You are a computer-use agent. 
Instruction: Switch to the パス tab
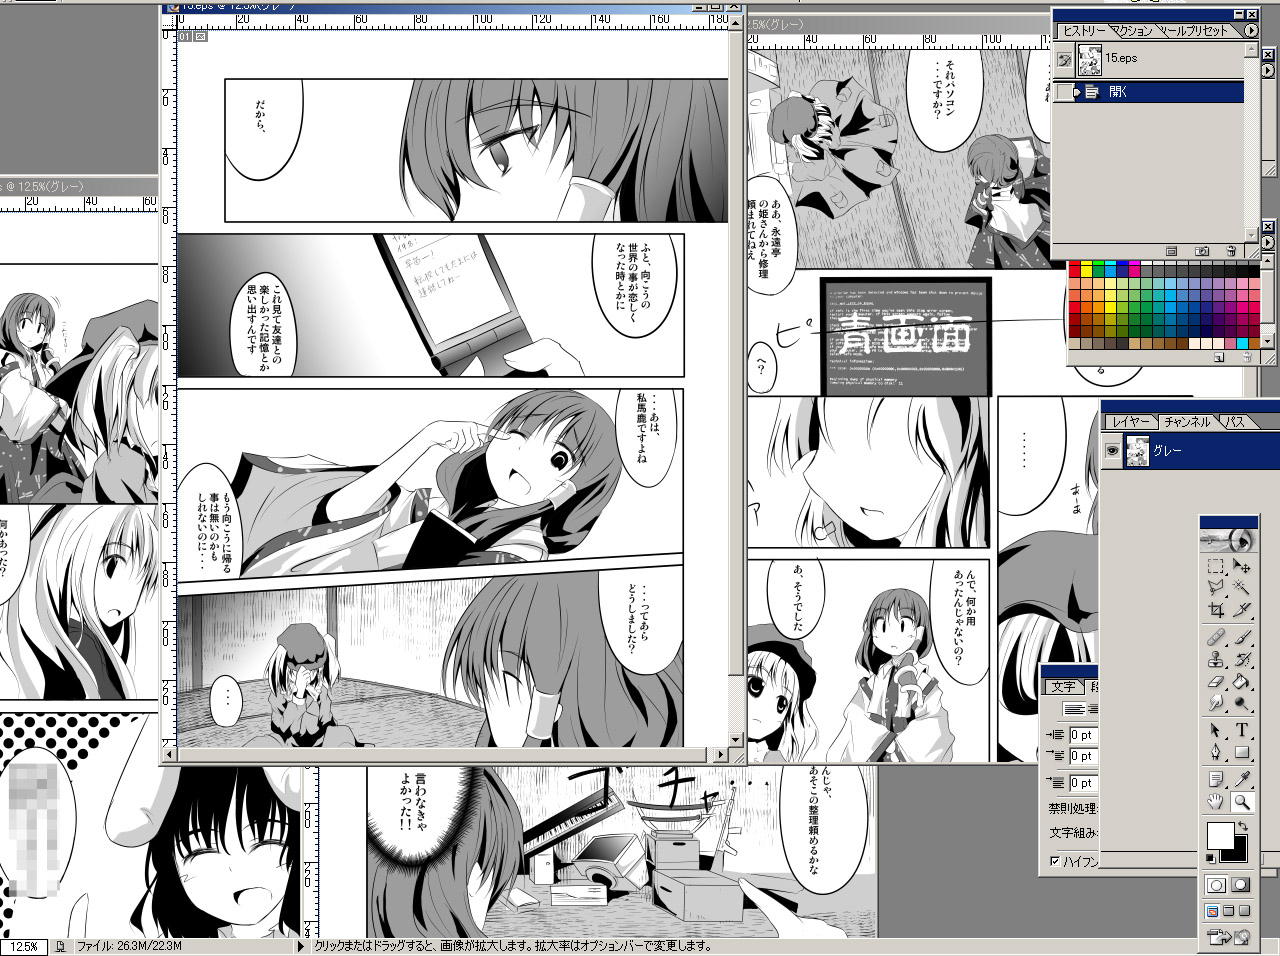point(1236,422)
